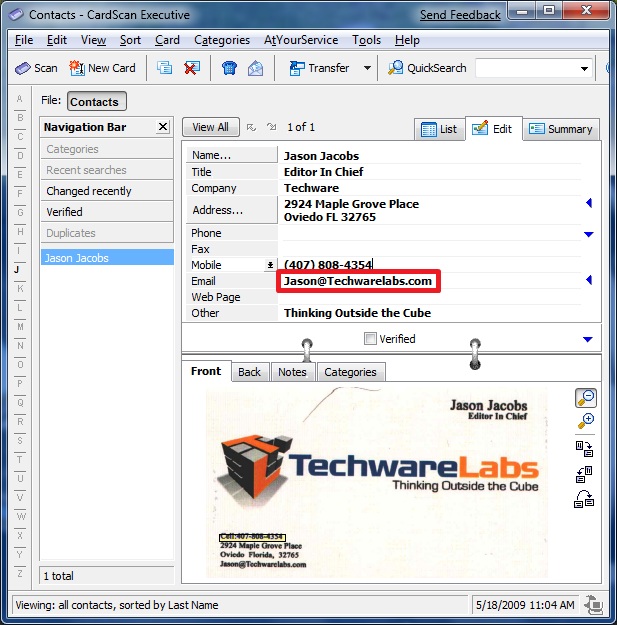Image resolution: width=617 pixels, height=625 pixels.
Task: Click the blue arrow beside Address
Action: pos(589,203)
